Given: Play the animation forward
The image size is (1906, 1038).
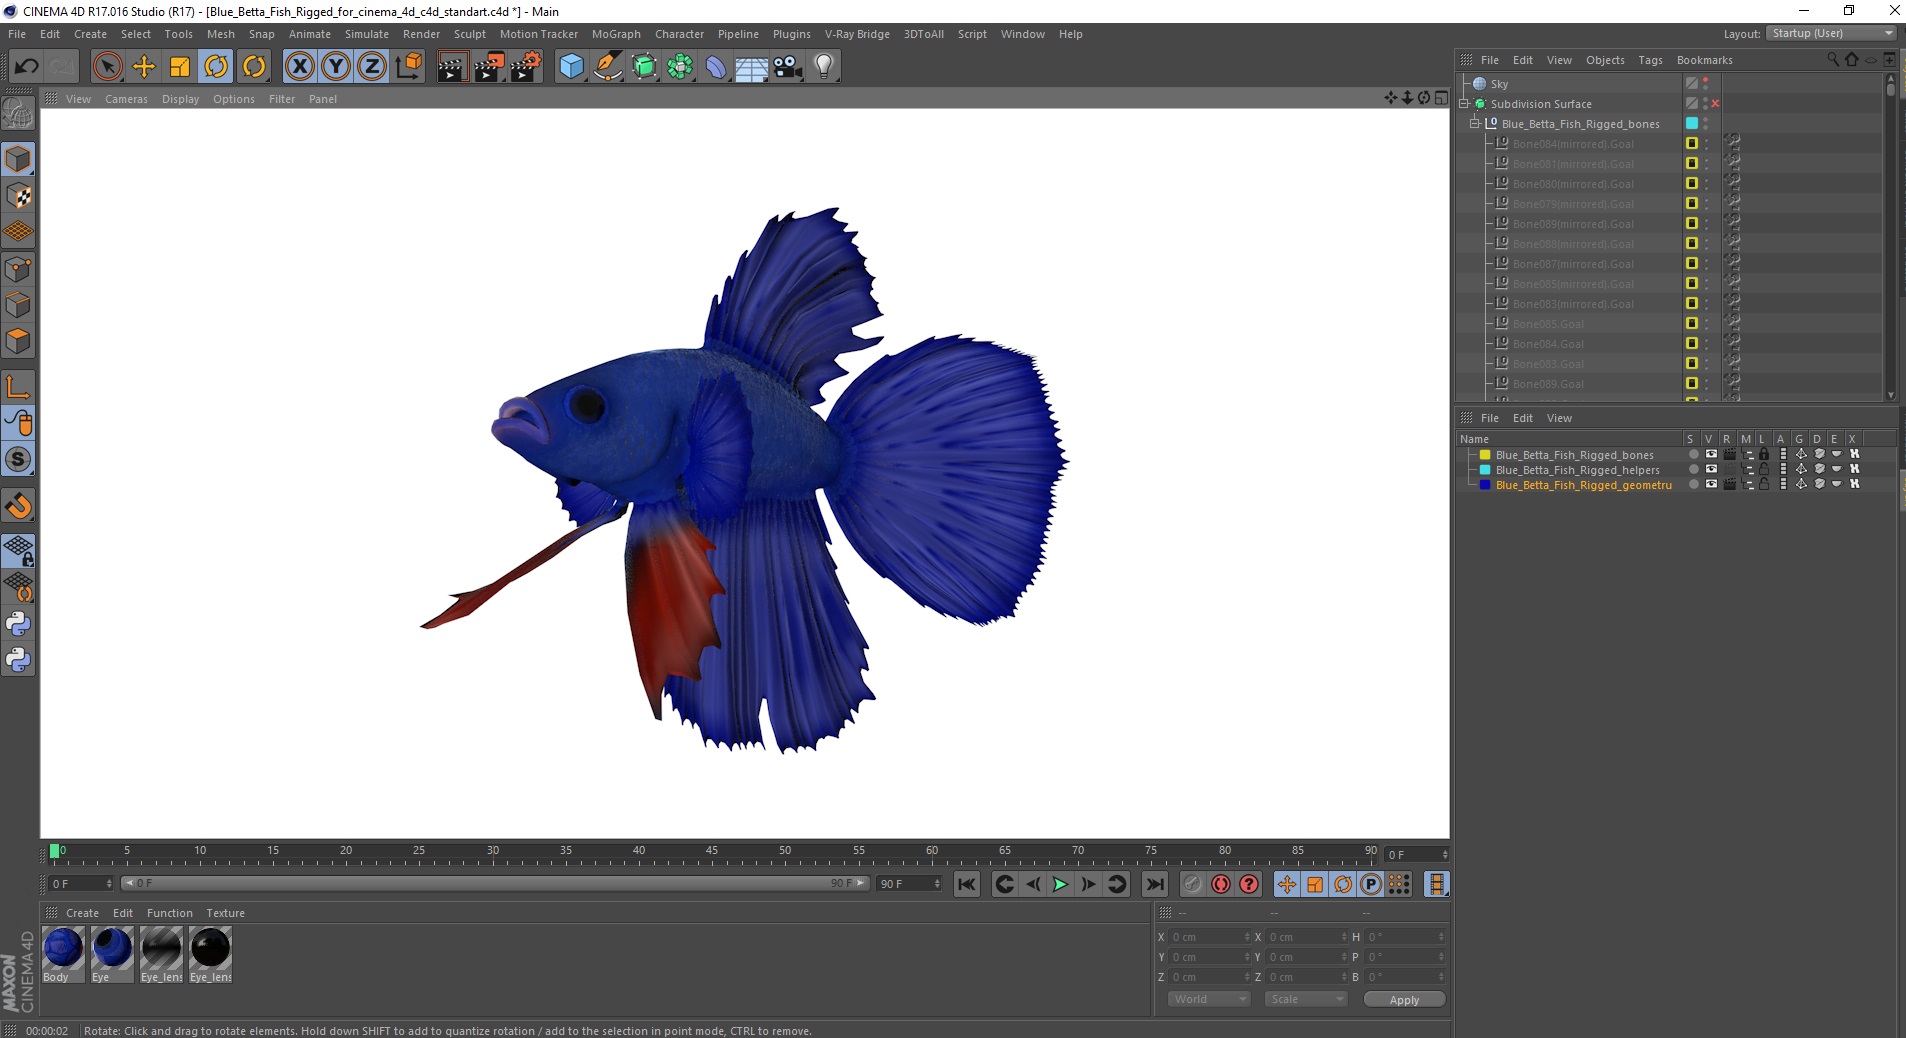Looking at the screenshot, I should 1061,884.
